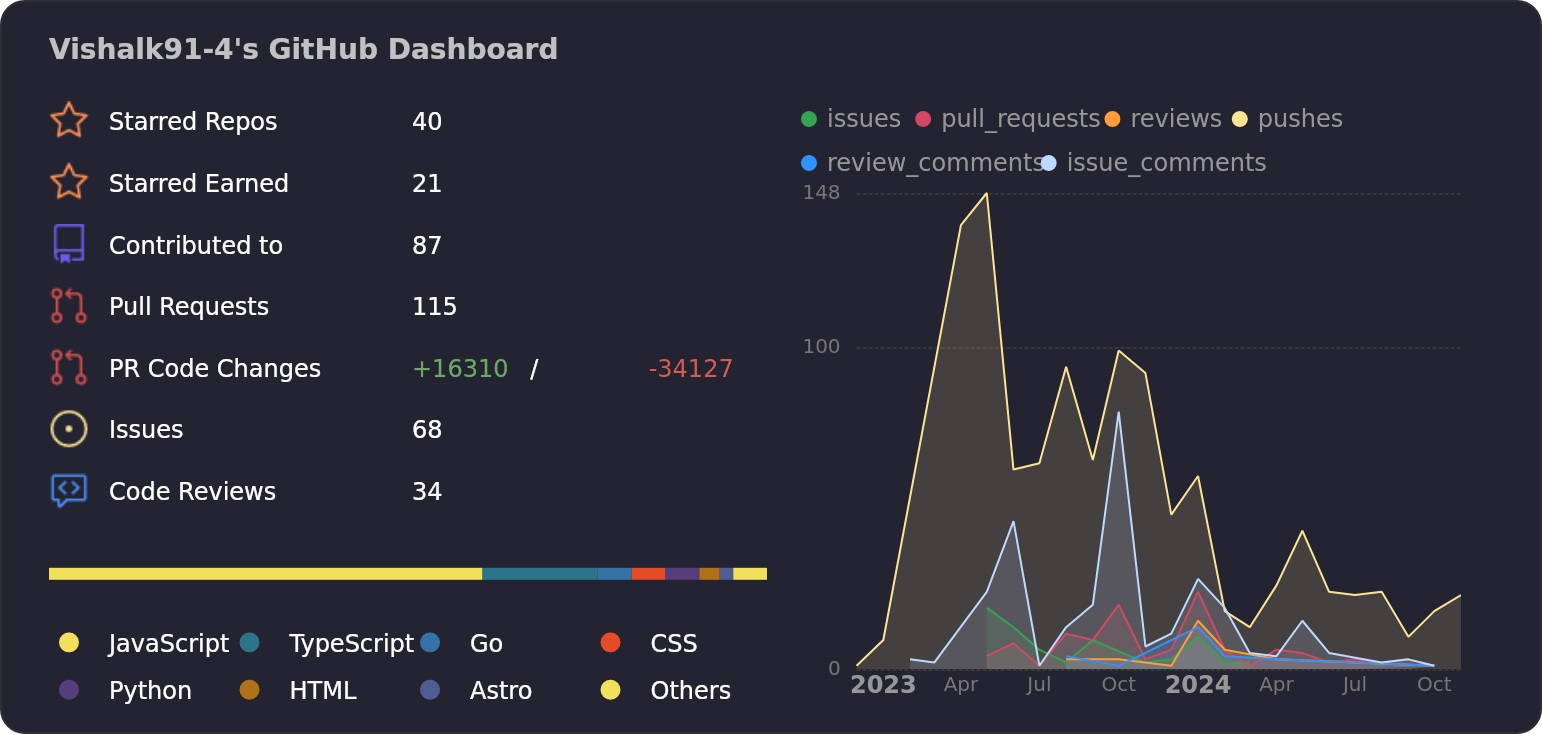This screenshot has height=734, width=1542.
Task: Click the JavaScript segment of language bar
Action: 265,574
